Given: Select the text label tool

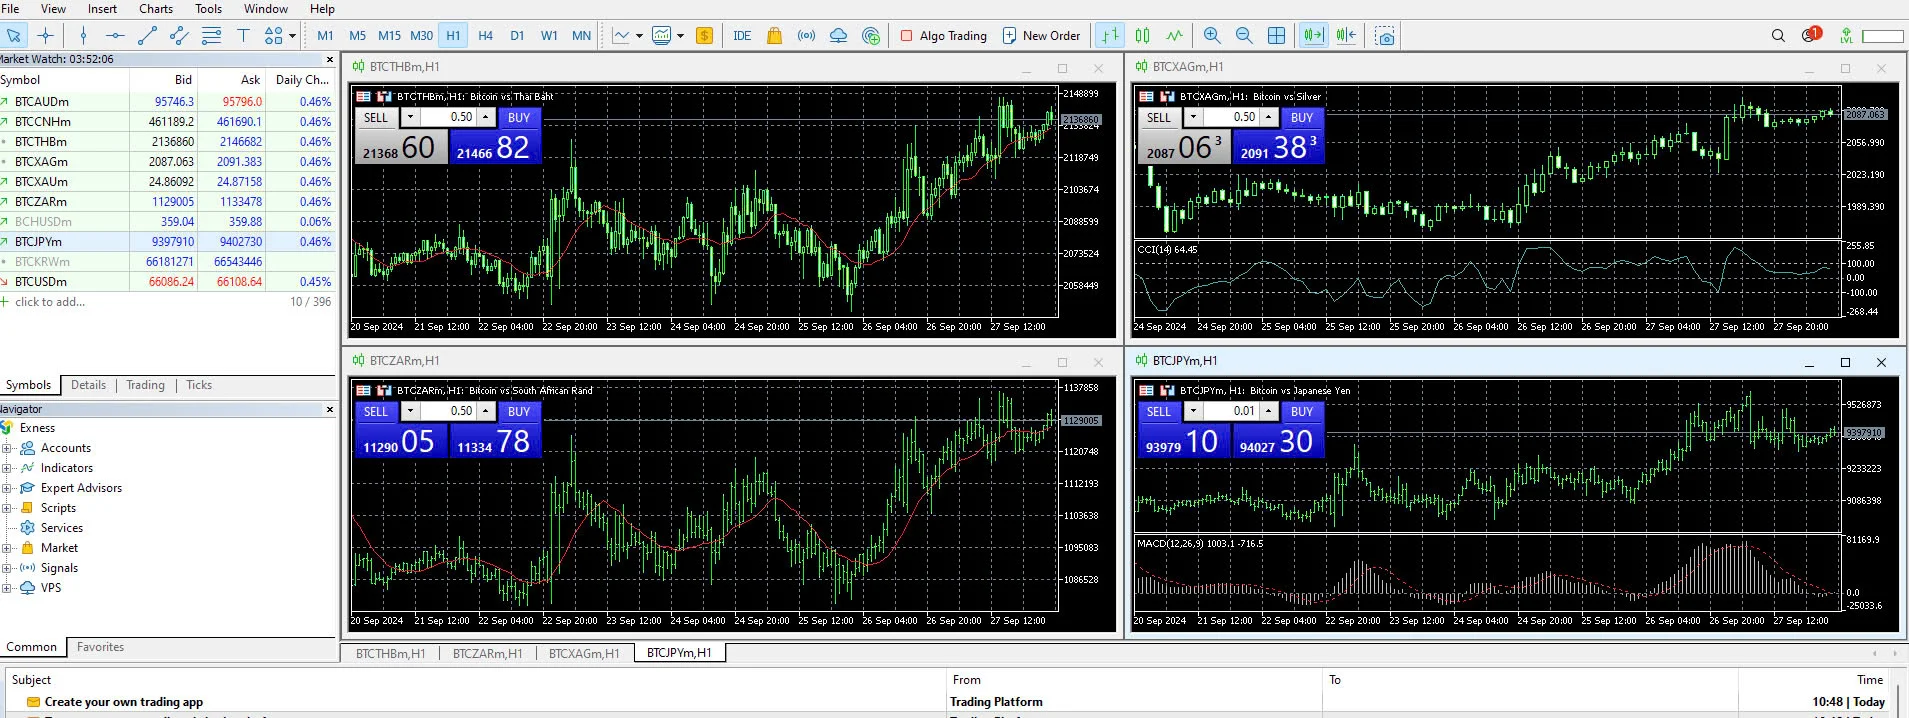Looking at the screenshot, I should [243, 35].
